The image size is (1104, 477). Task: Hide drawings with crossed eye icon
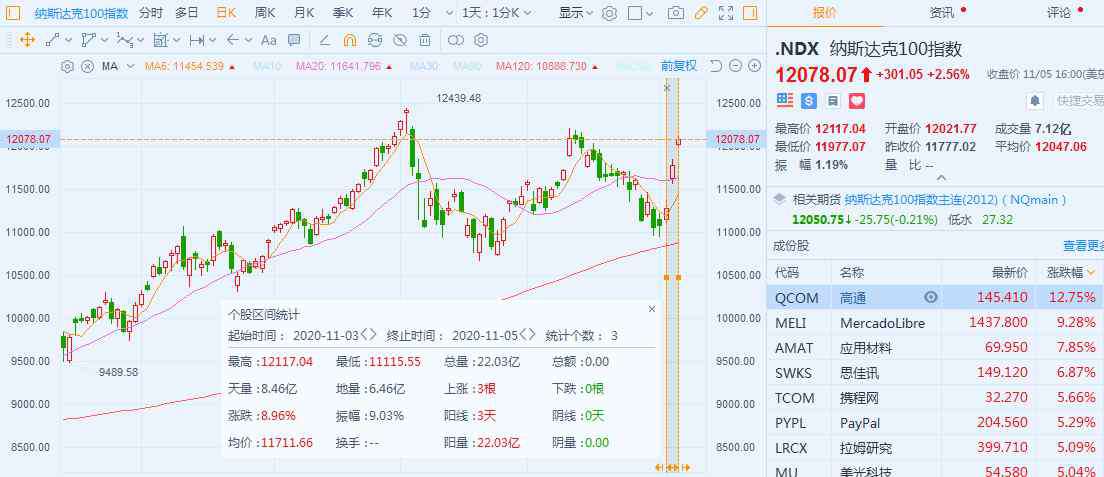tap(400, 40)
